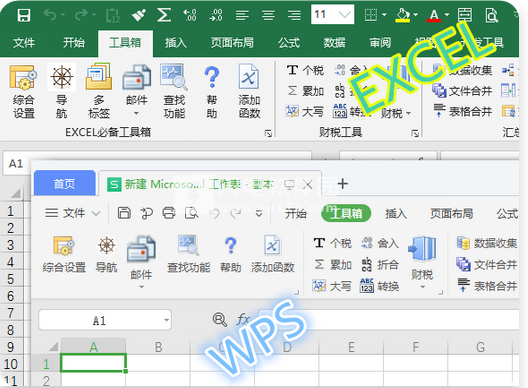Click 折合 button in WPS ribbon
The height and width of the screenshot is (388, 528).
380,264
